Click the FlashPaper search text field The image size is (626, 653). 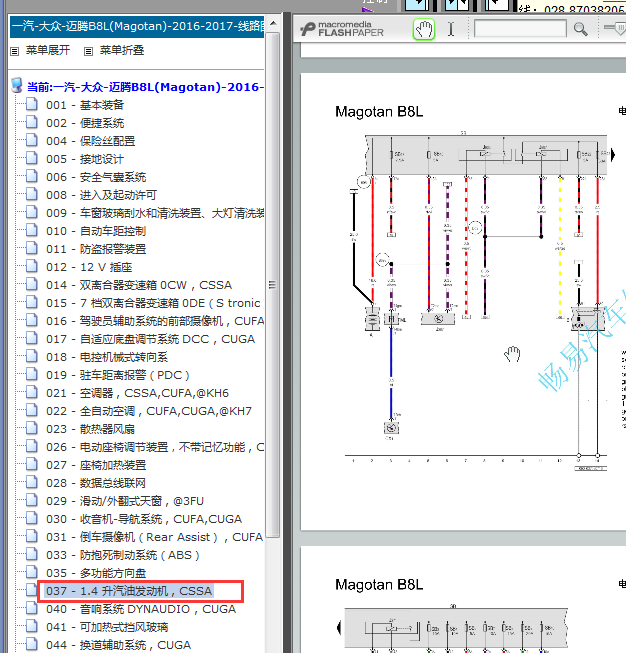click(520, 29)
